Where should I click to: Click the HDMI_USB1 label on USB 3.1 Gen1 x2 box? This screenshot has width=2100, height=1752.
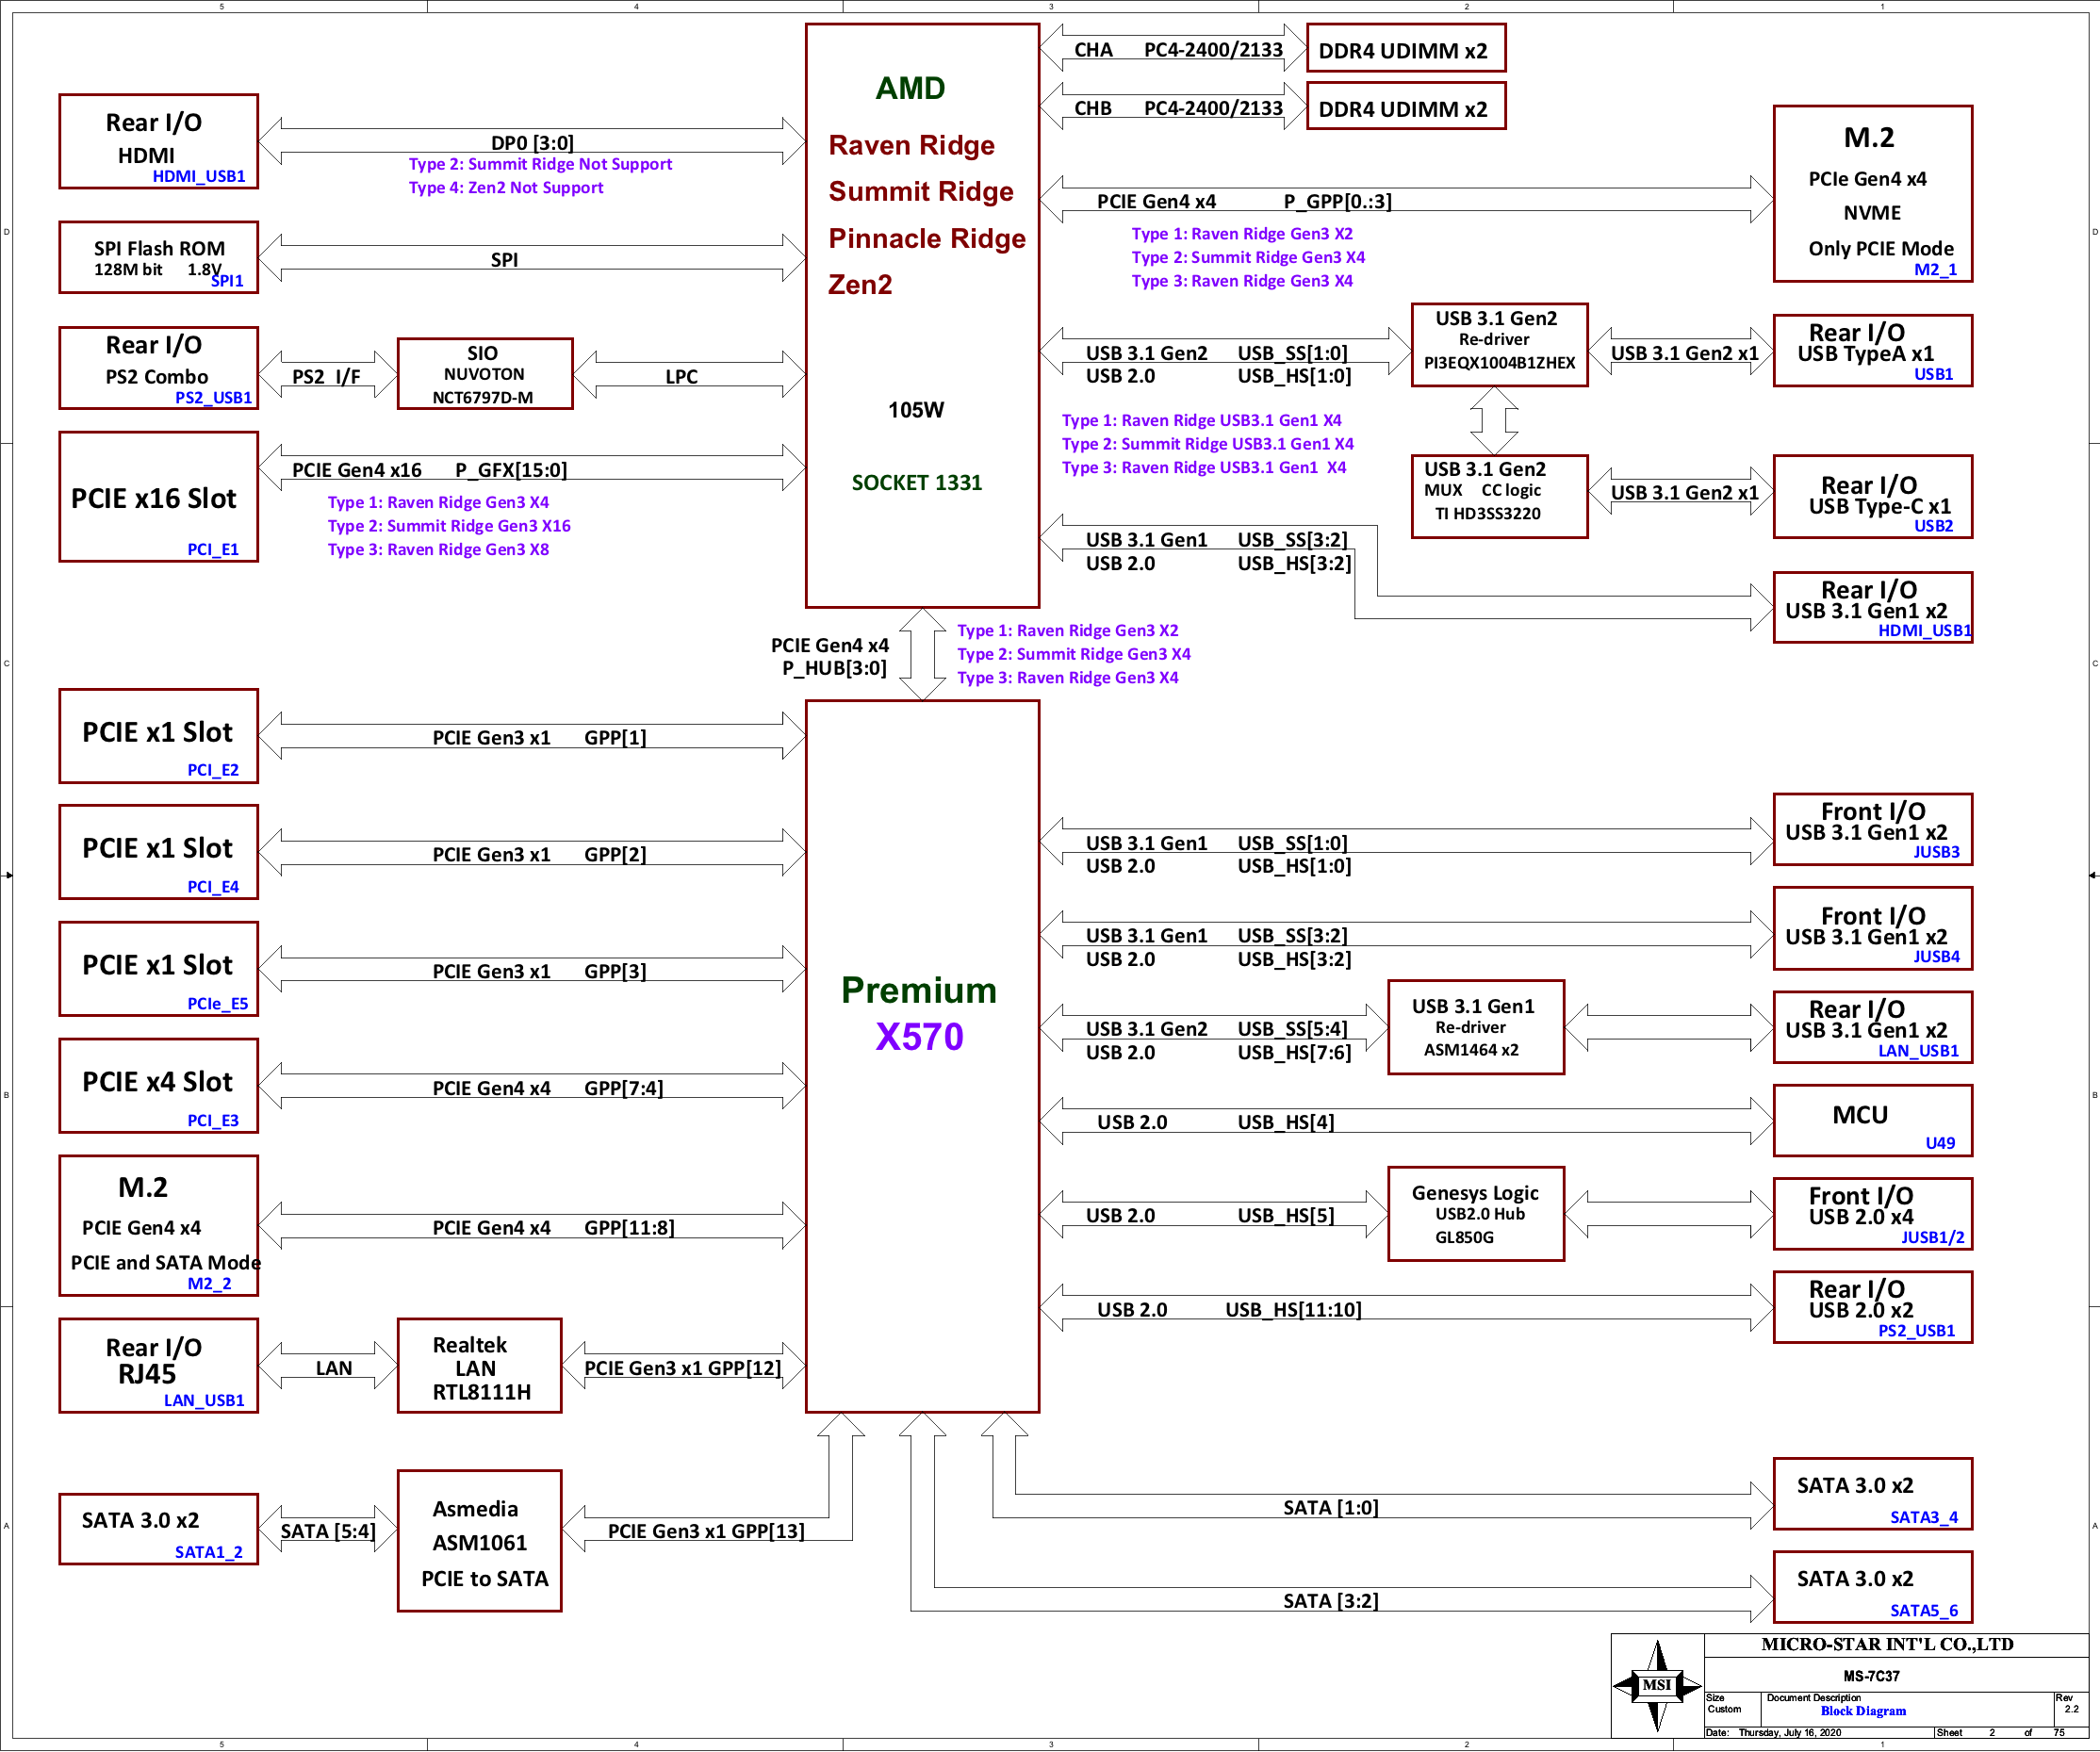[x=1925, y=631]
